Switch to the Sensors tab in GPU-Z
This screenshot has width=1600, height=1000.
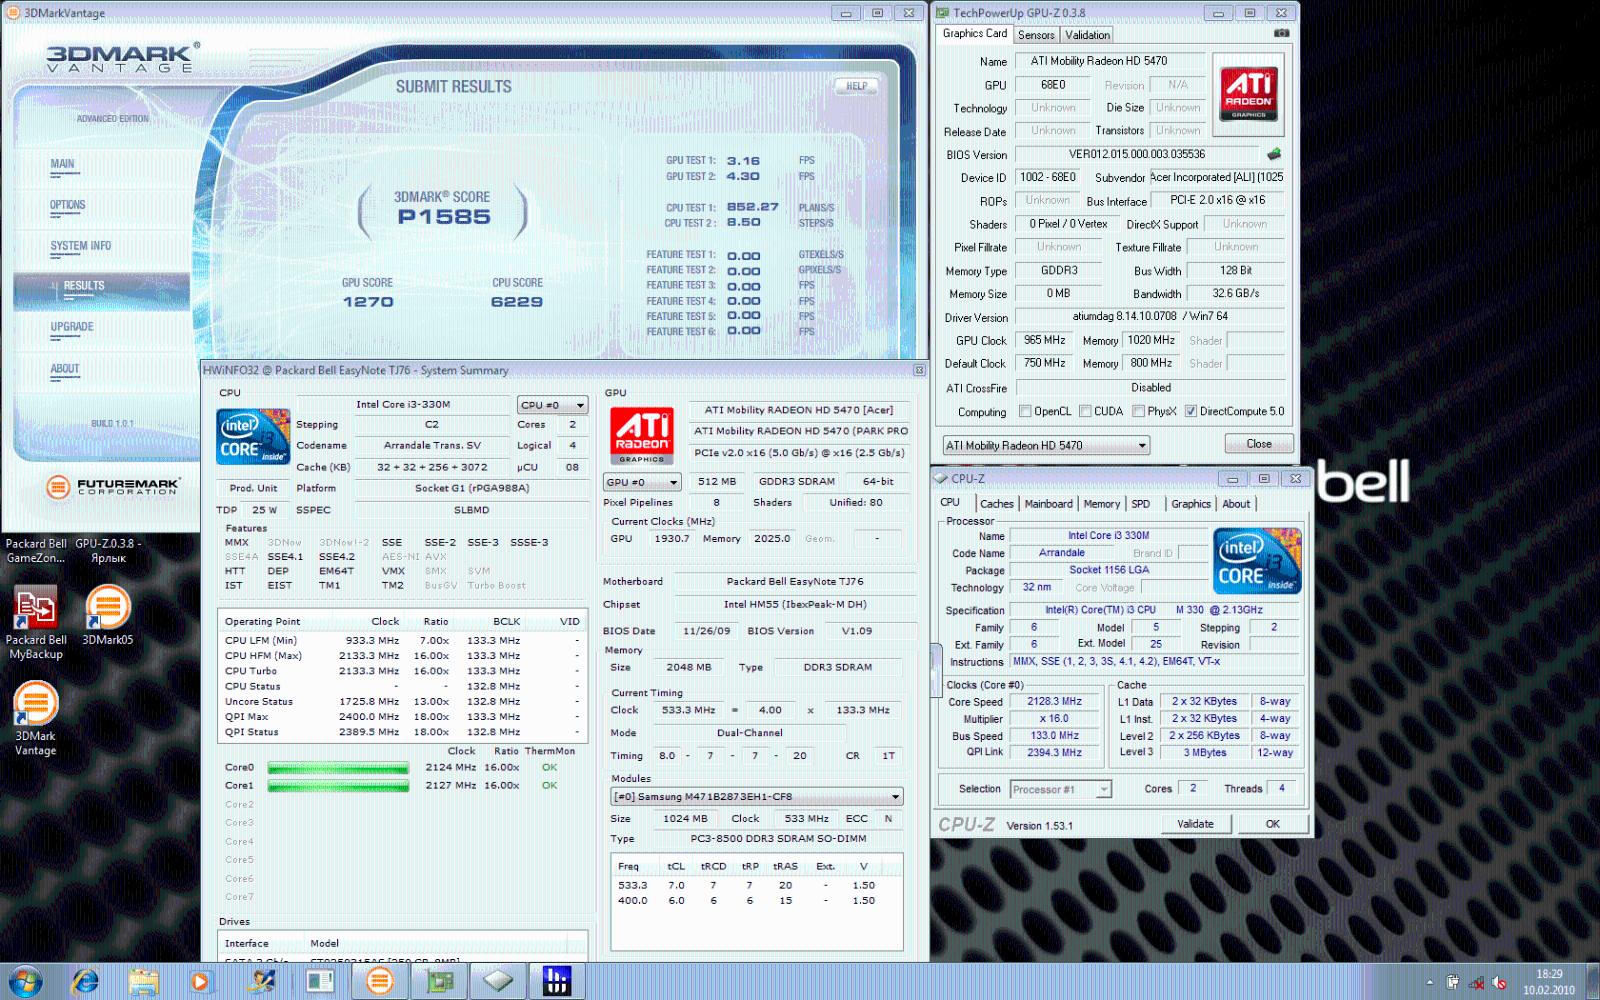(1036, 35)
